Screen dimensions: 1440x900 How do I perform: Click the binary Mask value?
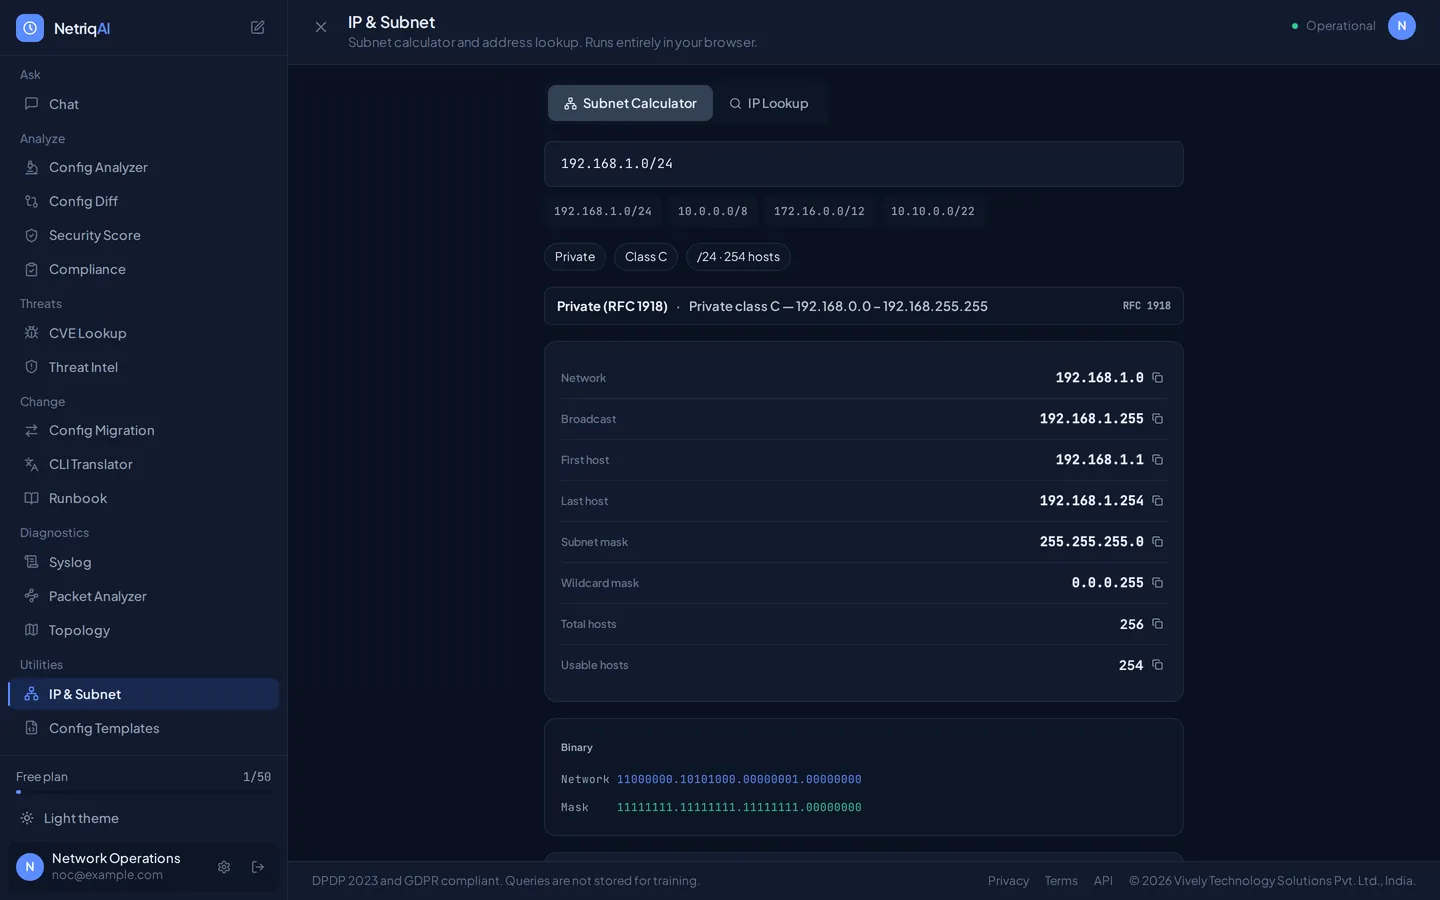point(739,807)
